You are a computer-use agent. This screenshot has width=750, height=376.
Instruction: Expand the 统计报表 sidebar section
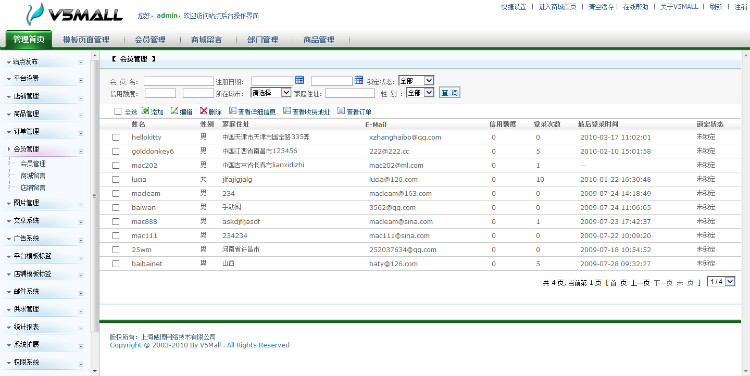pos(26,327)
